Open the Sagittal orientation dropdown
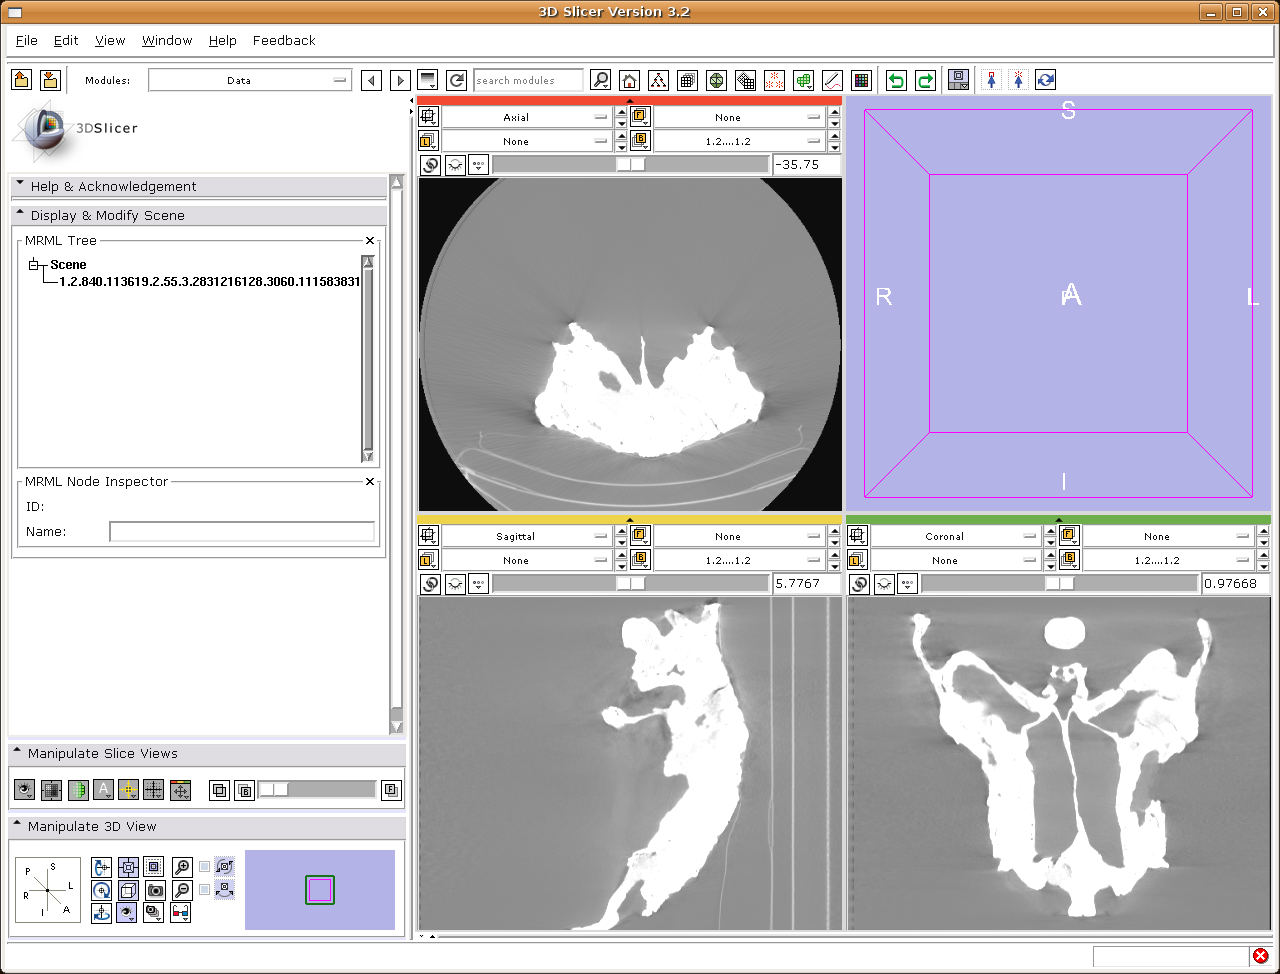The height and width of the screenshot is (974, 1280). pos(527,536)
